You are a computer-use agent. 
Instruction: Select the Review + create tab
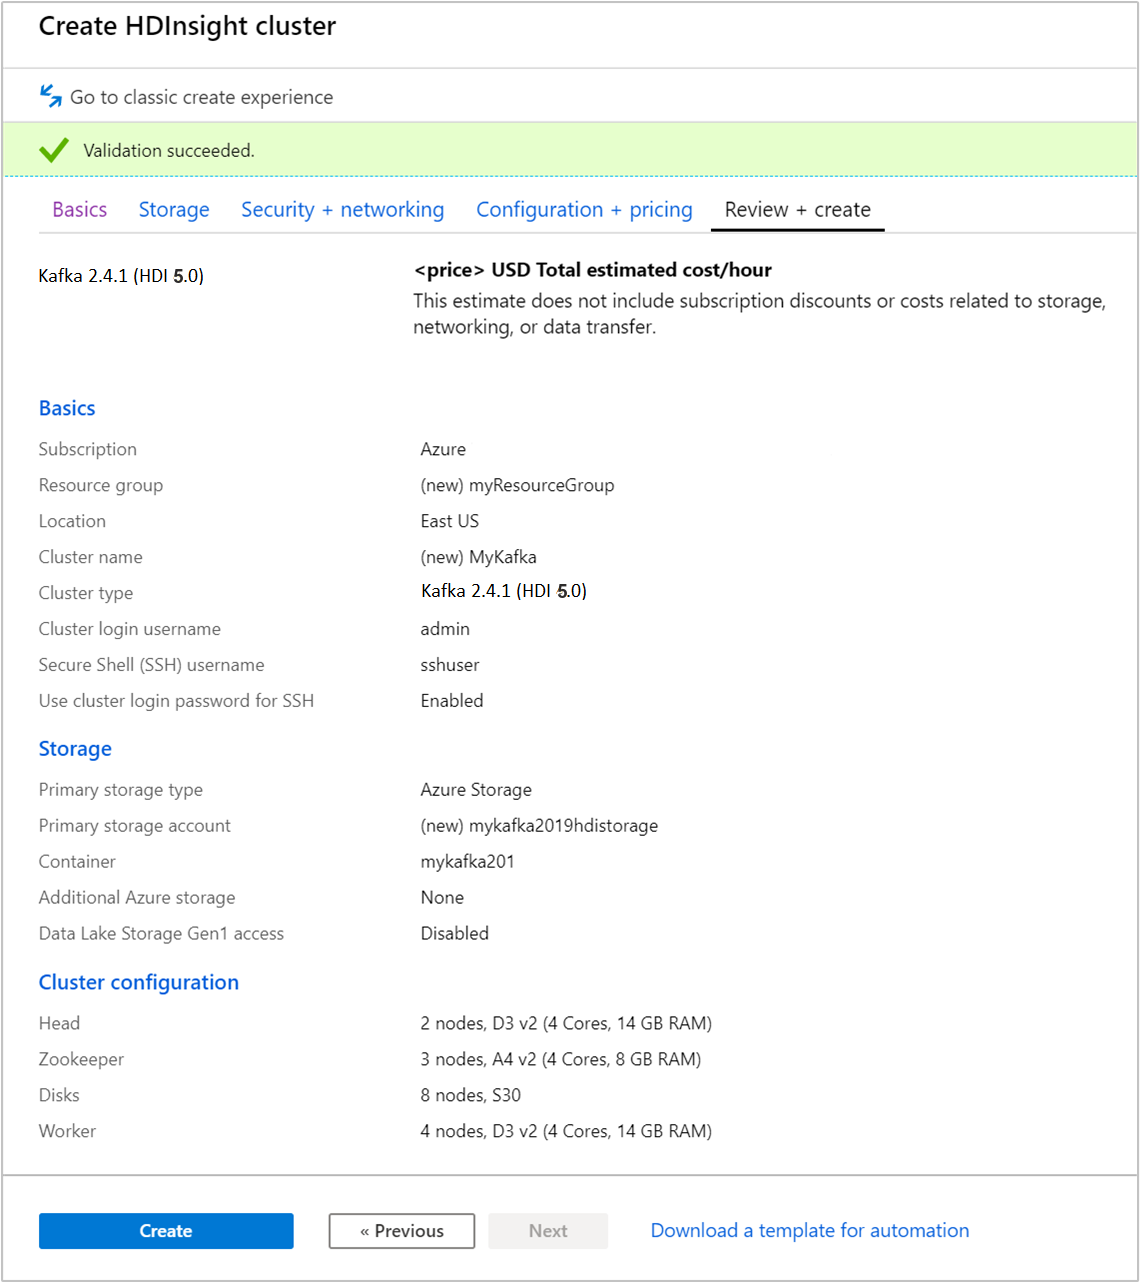tap(797, 209)
